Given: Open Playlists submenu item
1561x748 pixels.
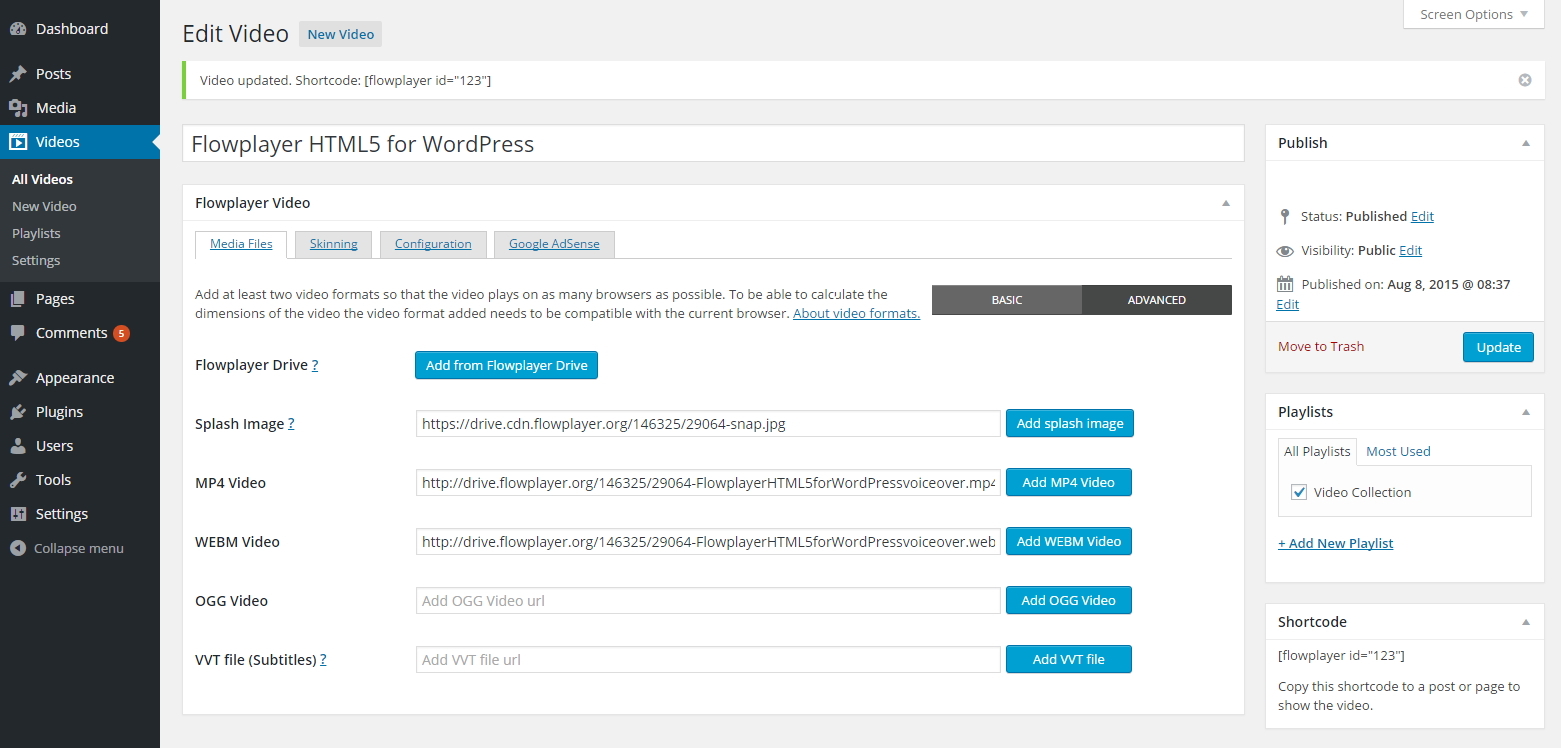Looking at the screenshot, I should 36,233.
